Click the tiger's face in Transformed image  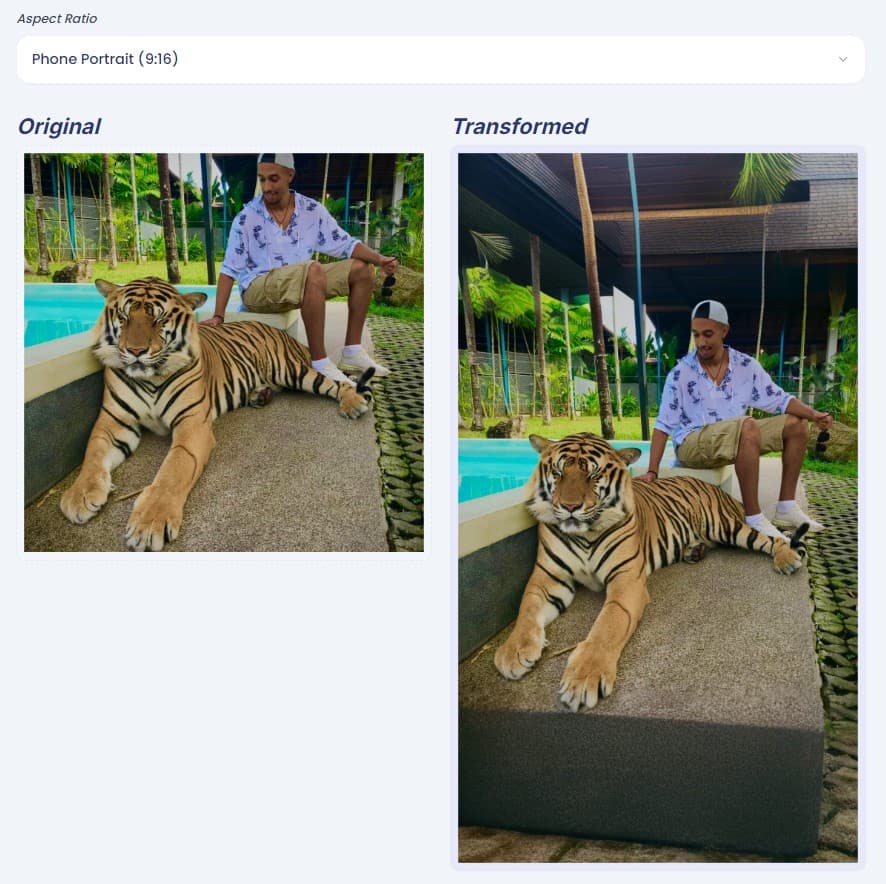573,489
